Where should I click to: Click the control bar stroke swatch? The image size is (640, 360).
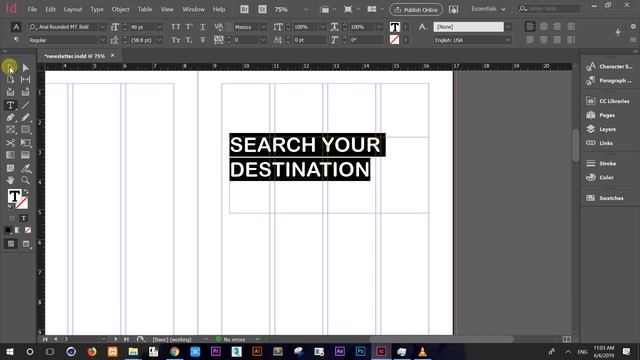tap(394, 40)
